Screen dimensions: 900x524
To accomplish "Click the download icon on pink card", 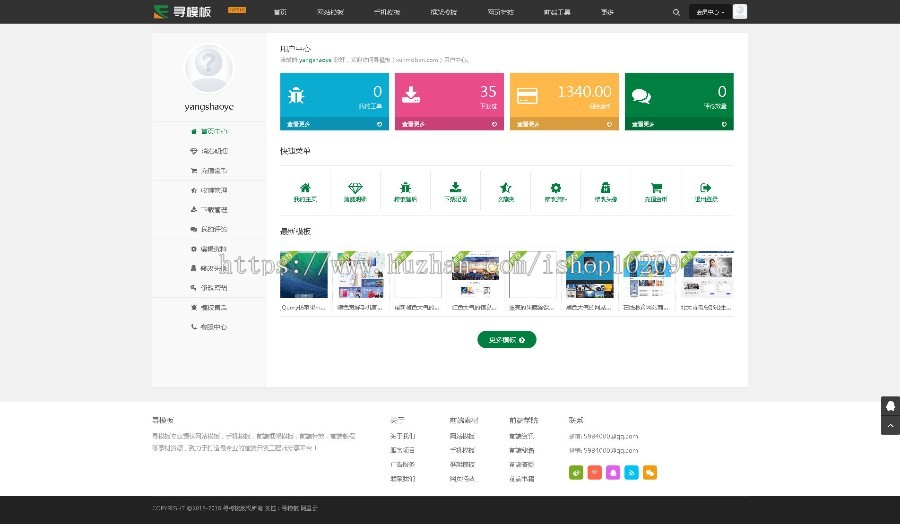I will click(x=411, y=95).
